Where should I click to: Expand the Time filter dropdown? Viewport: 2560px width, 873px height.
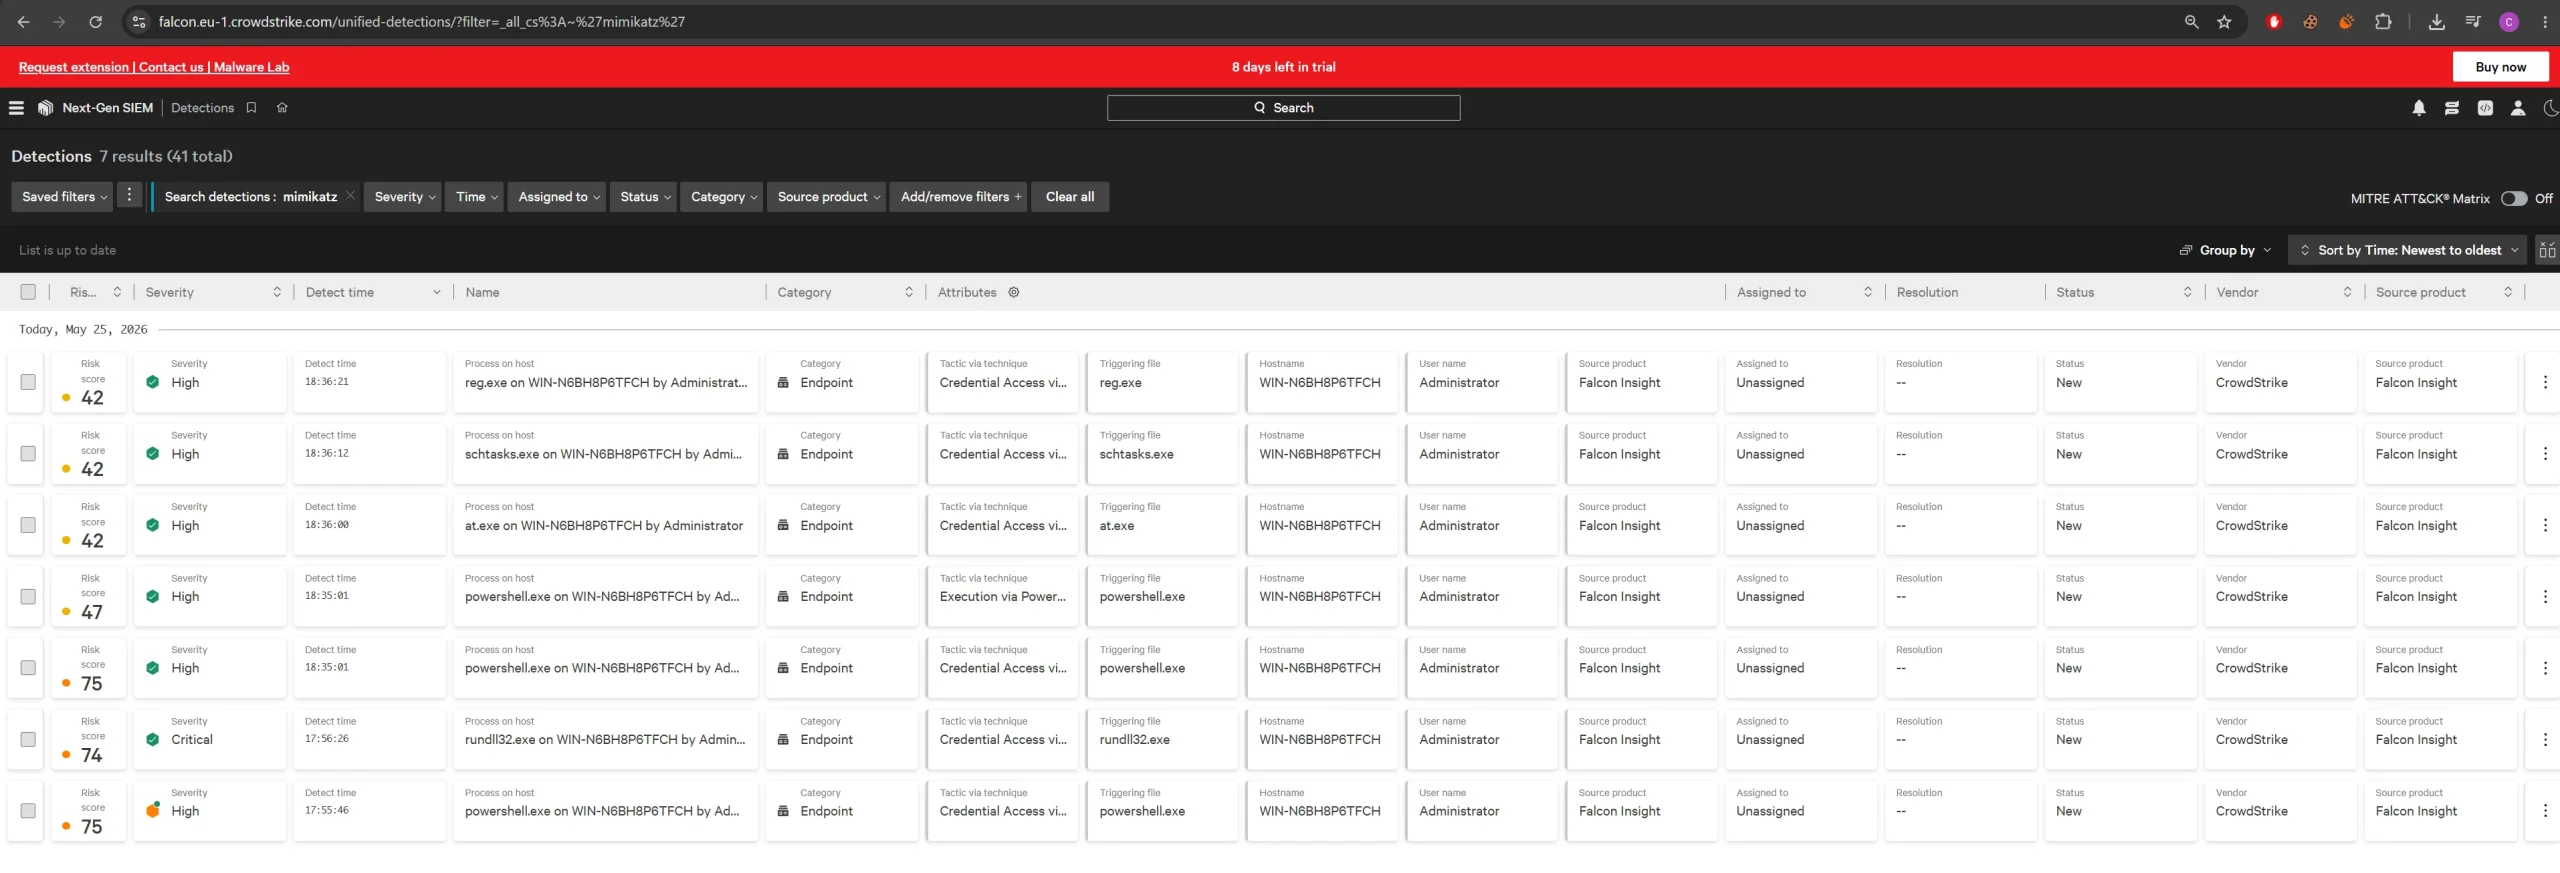point(475,196)
